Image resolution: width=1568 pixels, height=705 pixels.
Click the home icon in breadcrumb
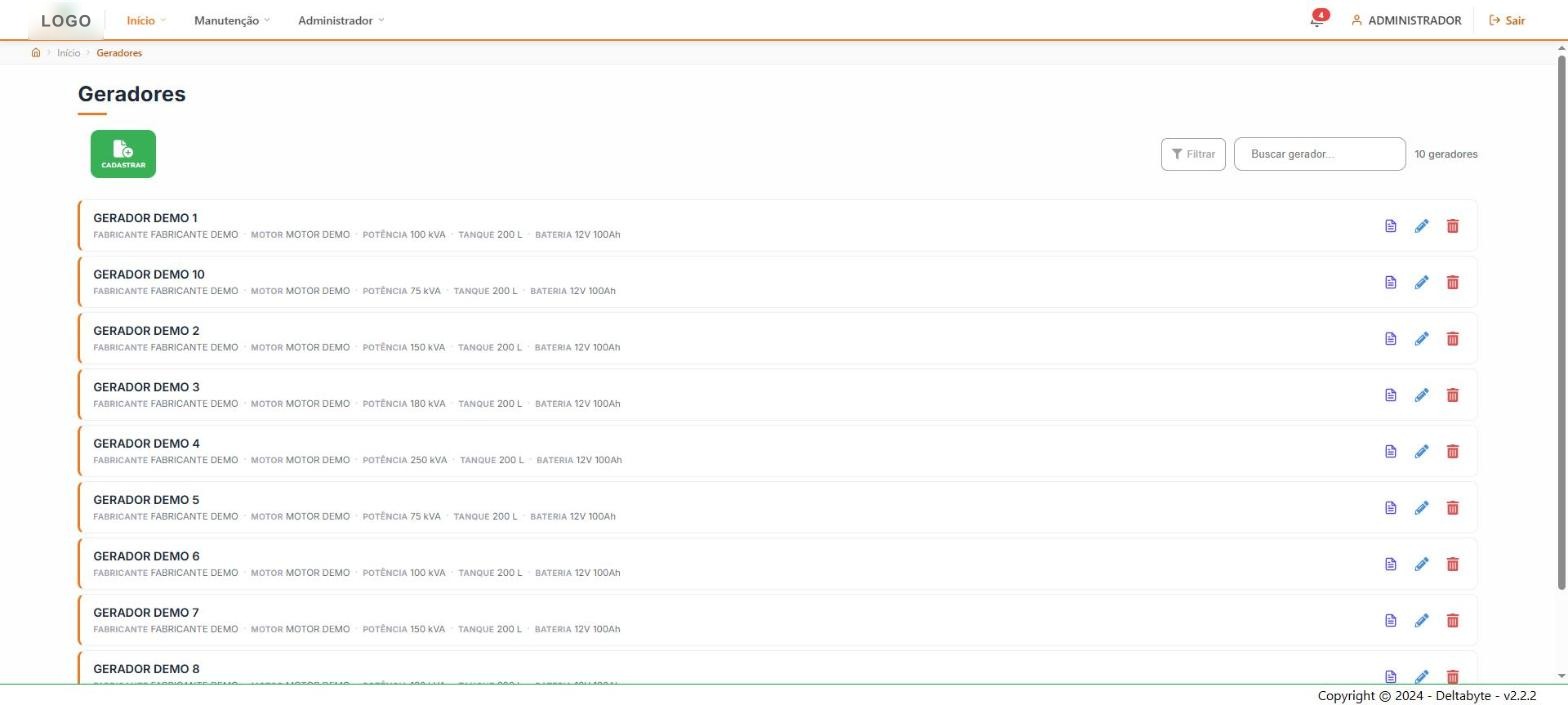click(x=36, y=53)
